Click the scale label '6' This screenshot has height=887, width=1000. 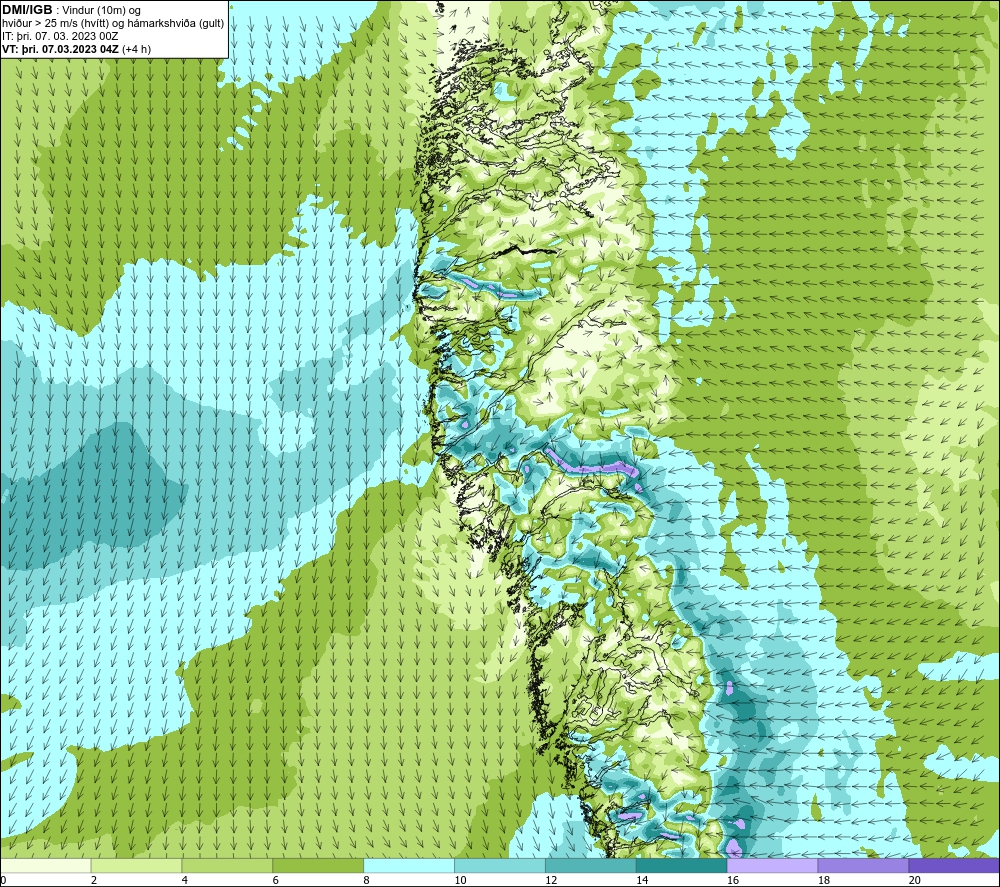tap(276, 880)
